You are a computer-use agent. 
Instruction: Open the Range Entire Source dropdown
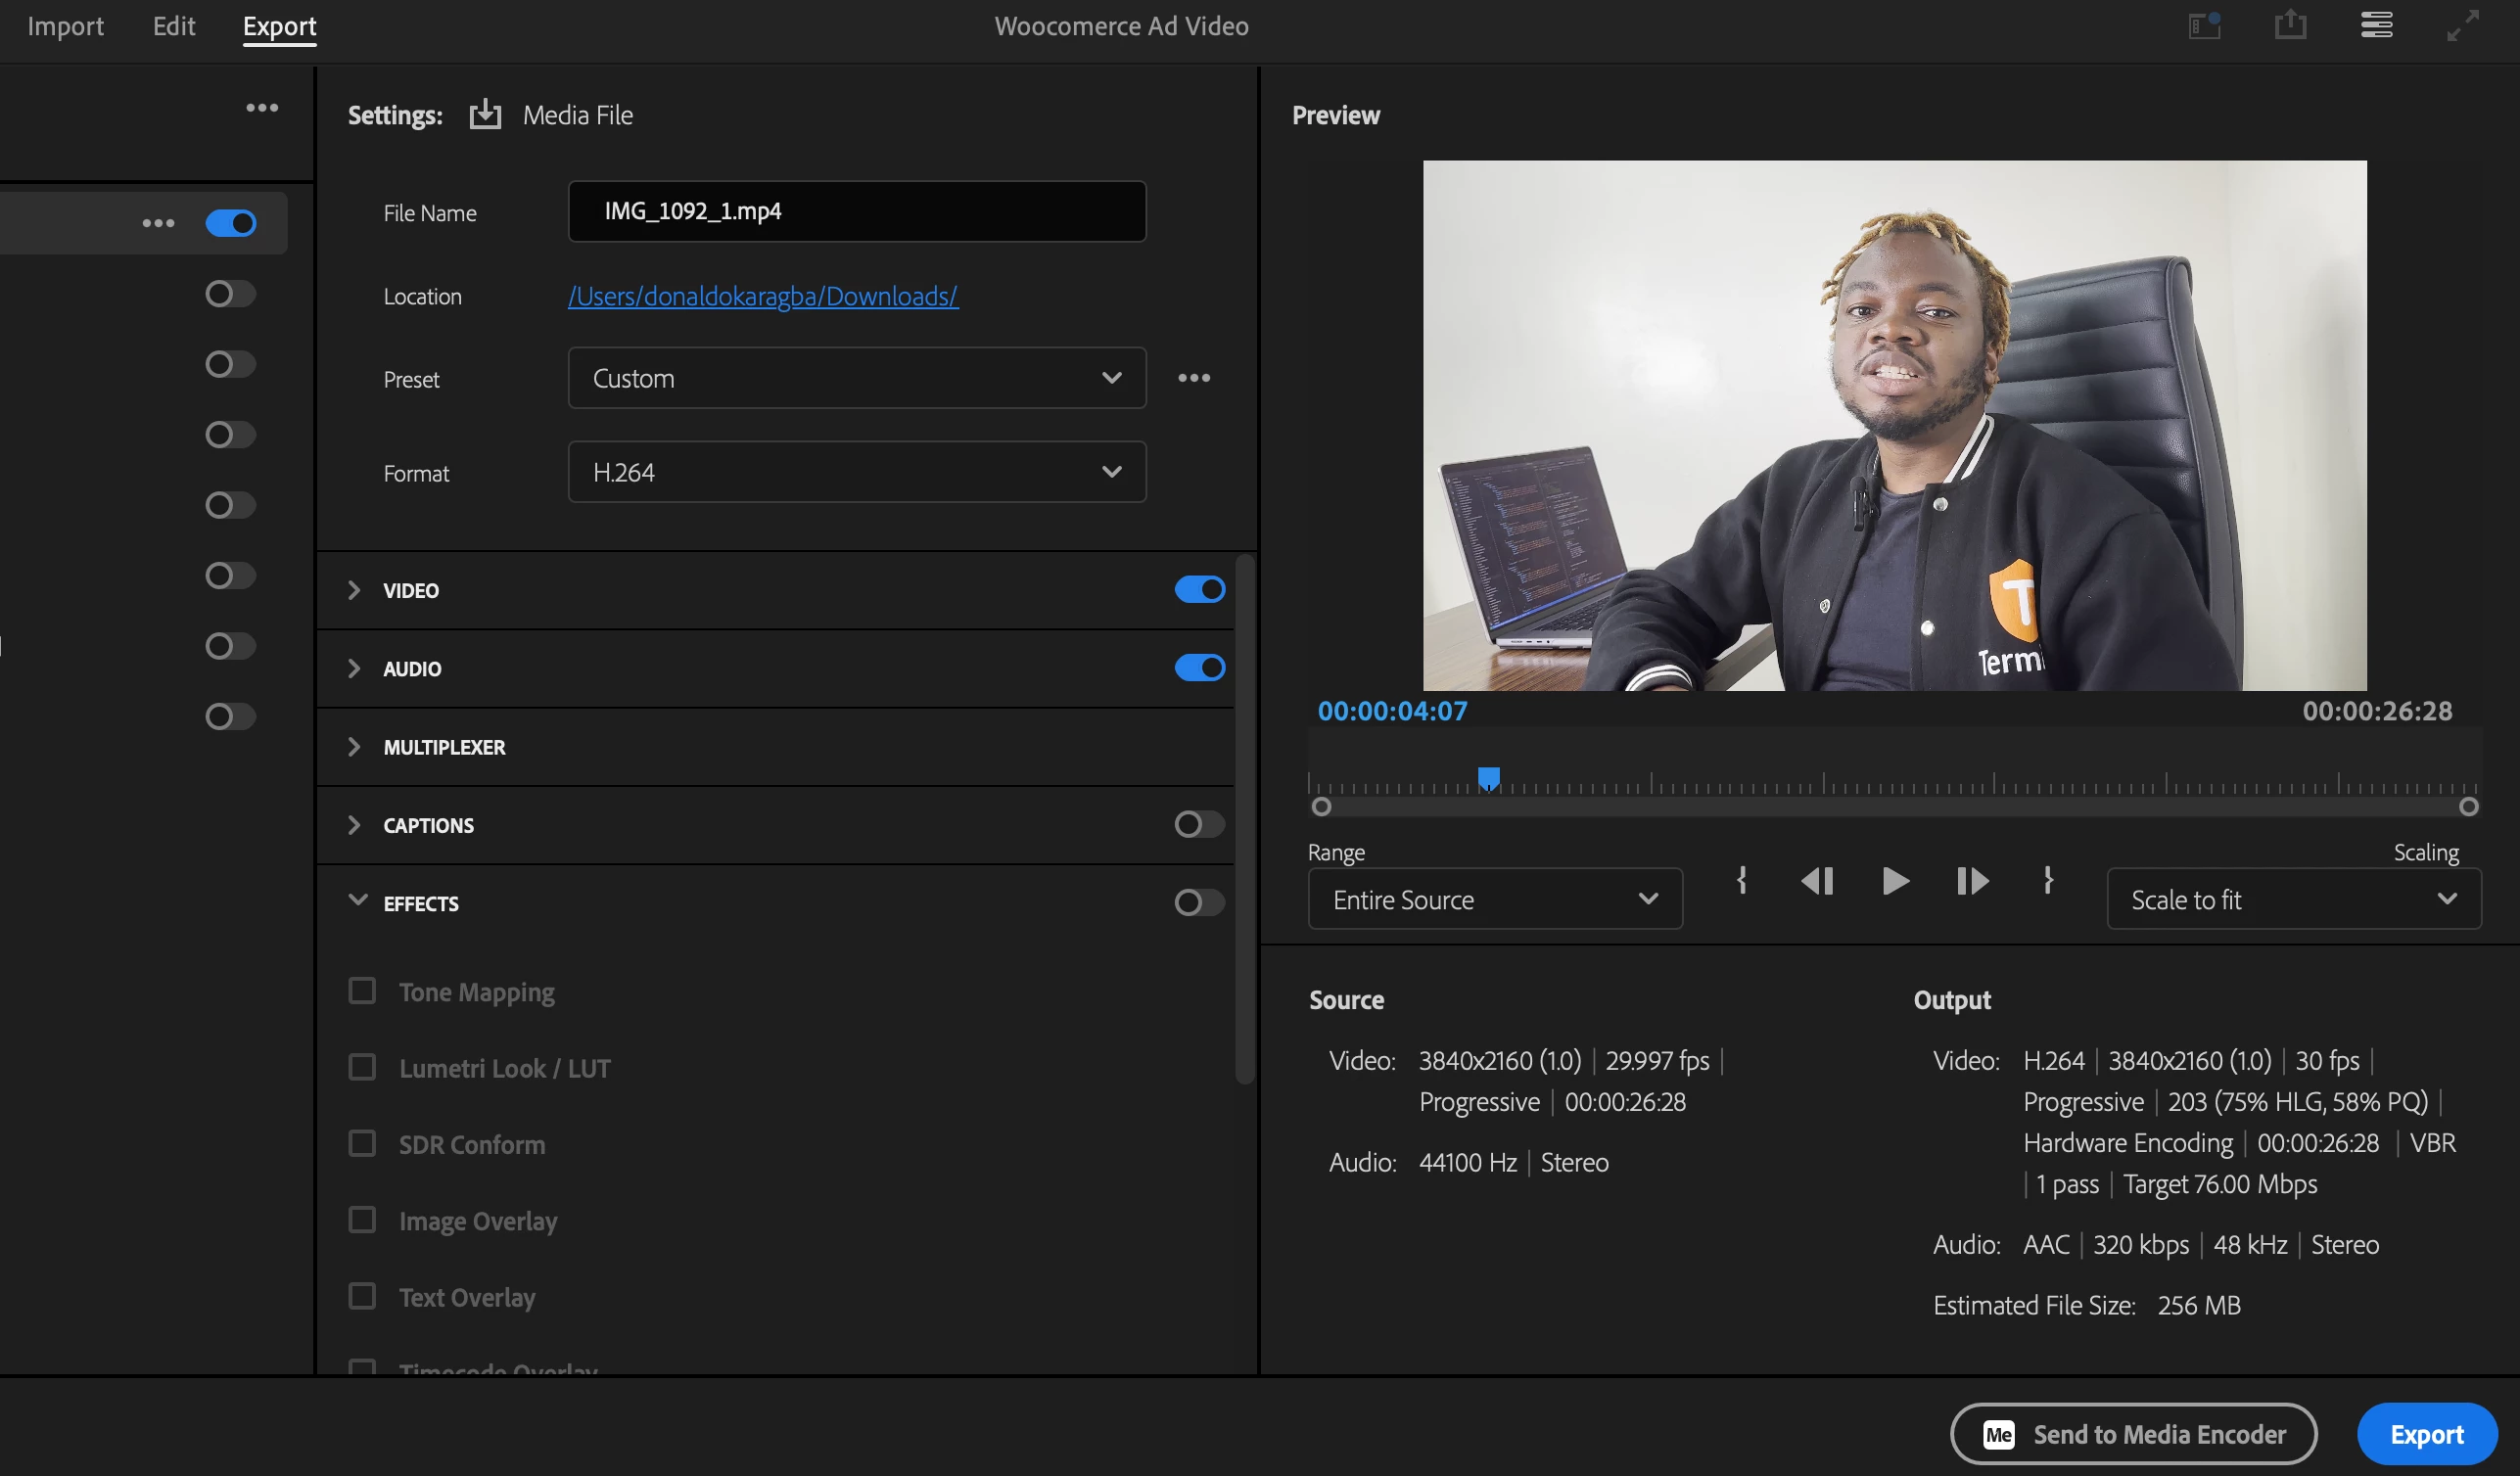tap(1494, 899)
